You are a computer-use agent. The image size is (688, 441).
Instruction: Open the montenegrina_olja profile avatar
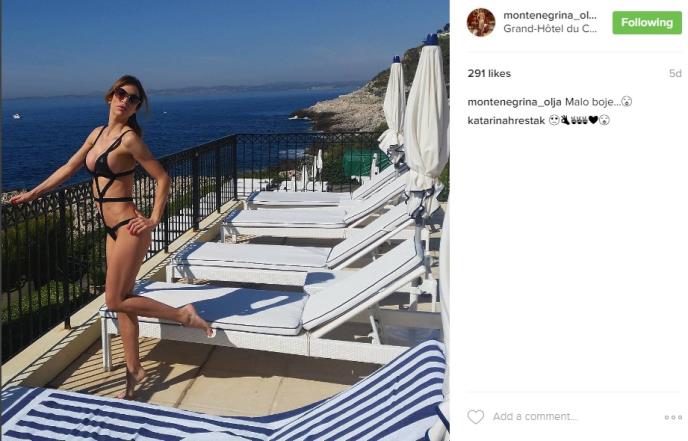point(481,22)
